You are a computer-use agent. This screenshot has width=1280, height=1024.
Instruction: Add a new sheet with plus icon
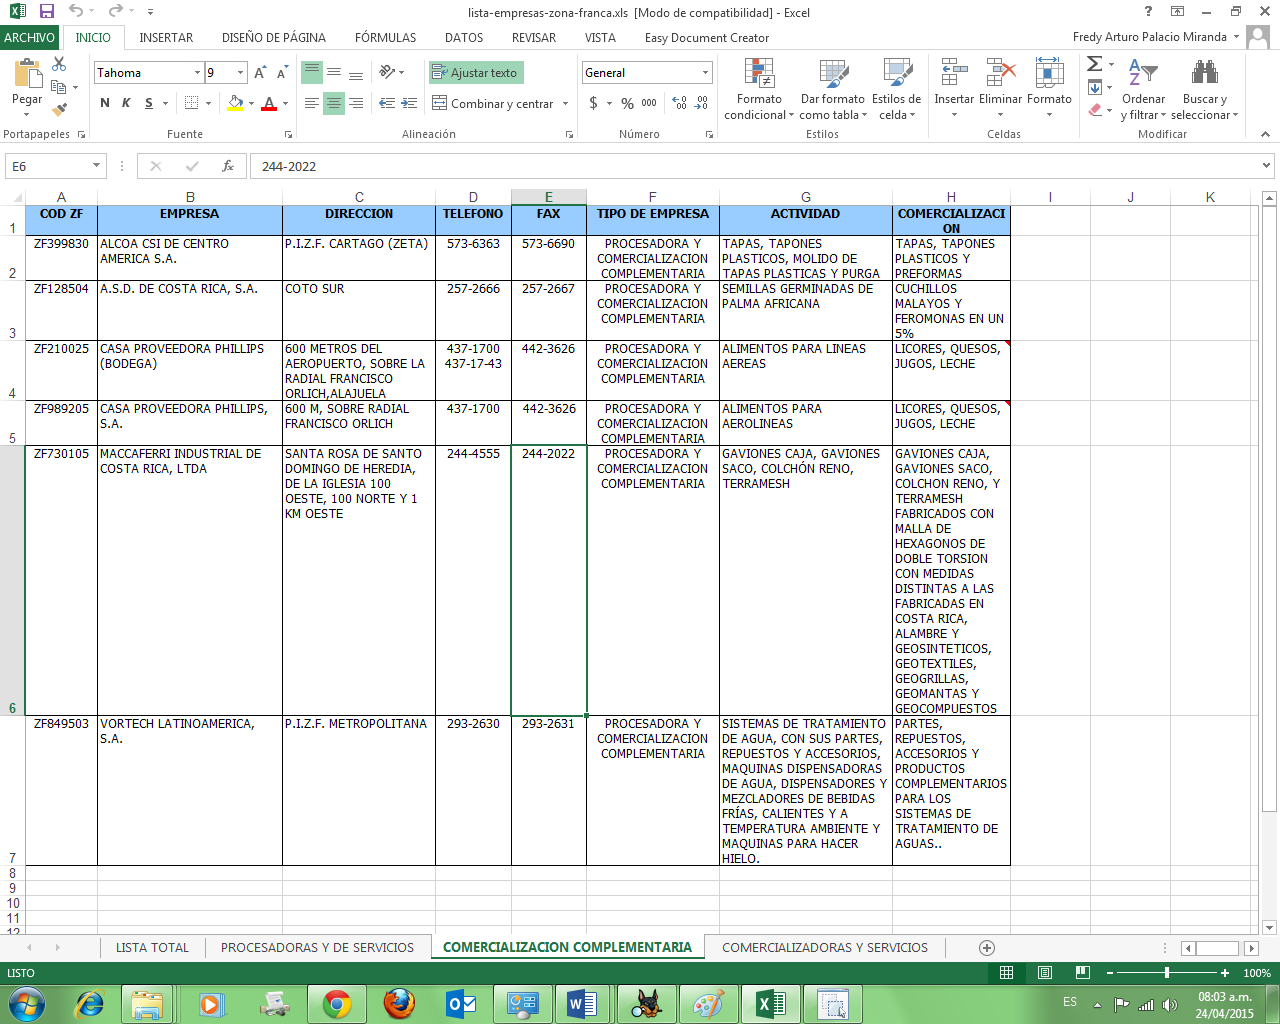987,947
